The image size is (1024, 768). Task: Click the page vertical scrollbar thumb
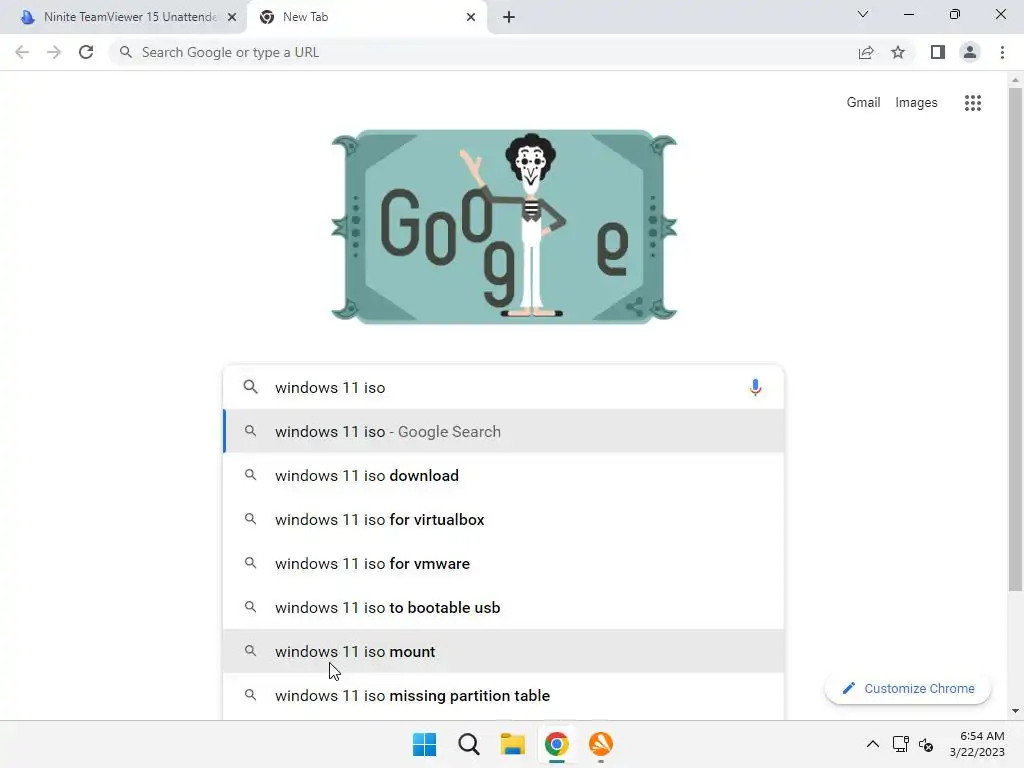pos(1015,340)
